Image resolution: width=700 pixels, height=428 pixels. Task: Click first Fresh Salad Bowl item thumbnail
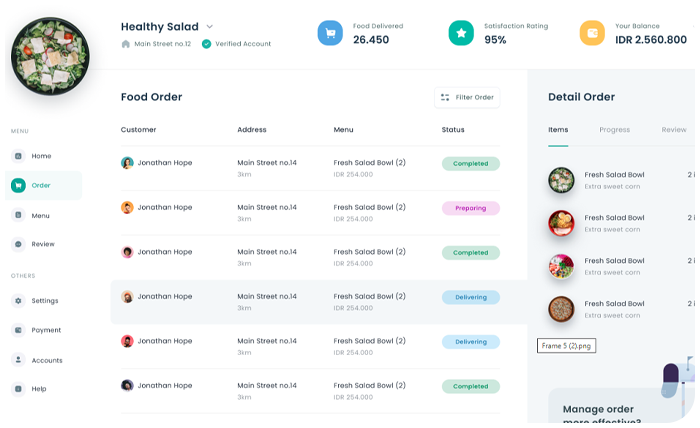pyautogui.click(x=561, y=180)
